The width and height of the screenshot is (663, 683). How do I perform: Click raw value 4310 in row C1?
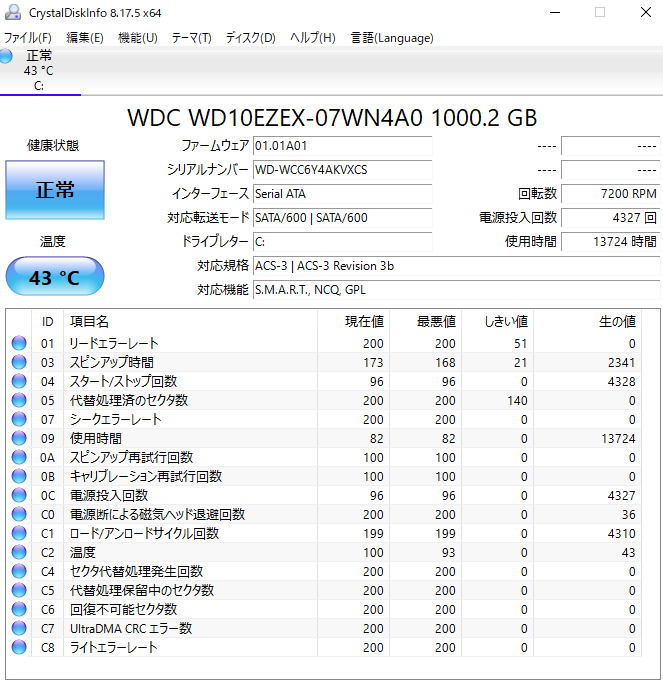pyautogui.click(x=622, y=534)
